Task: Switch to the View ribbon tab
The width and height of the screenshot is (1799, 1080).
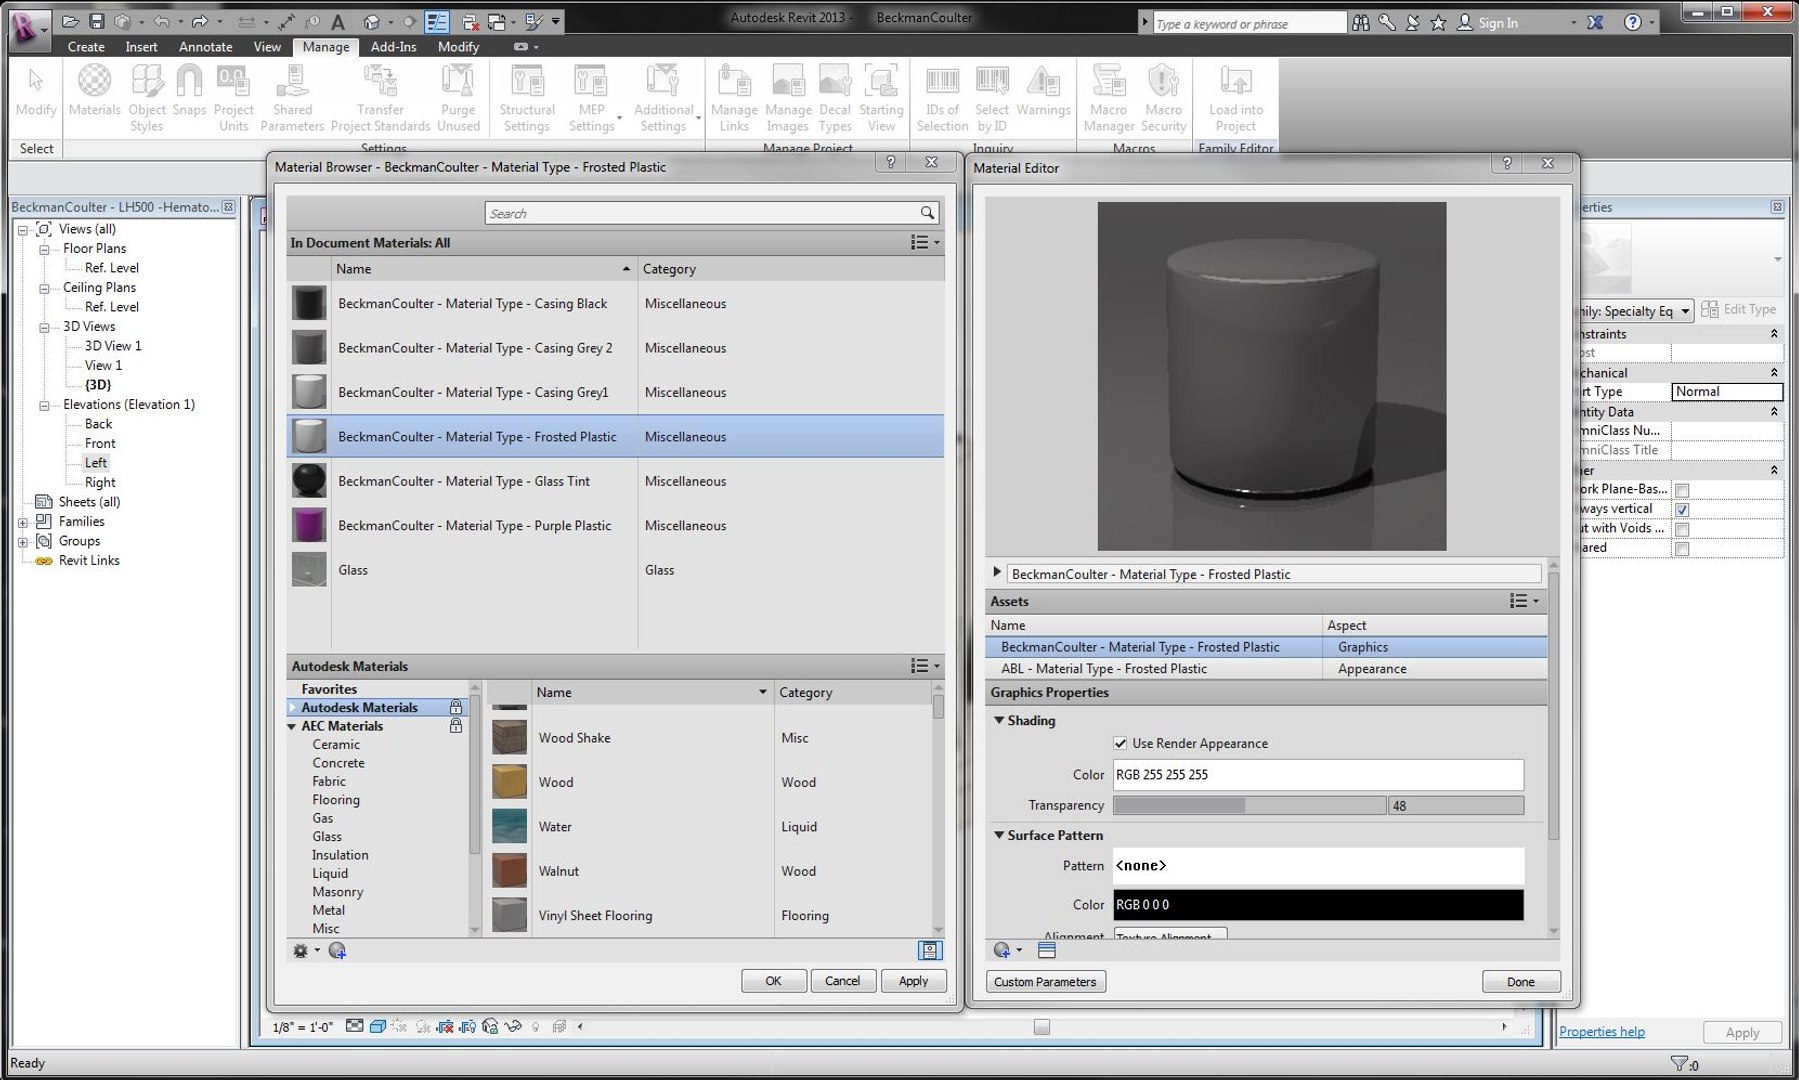Action: pos(267,46)
